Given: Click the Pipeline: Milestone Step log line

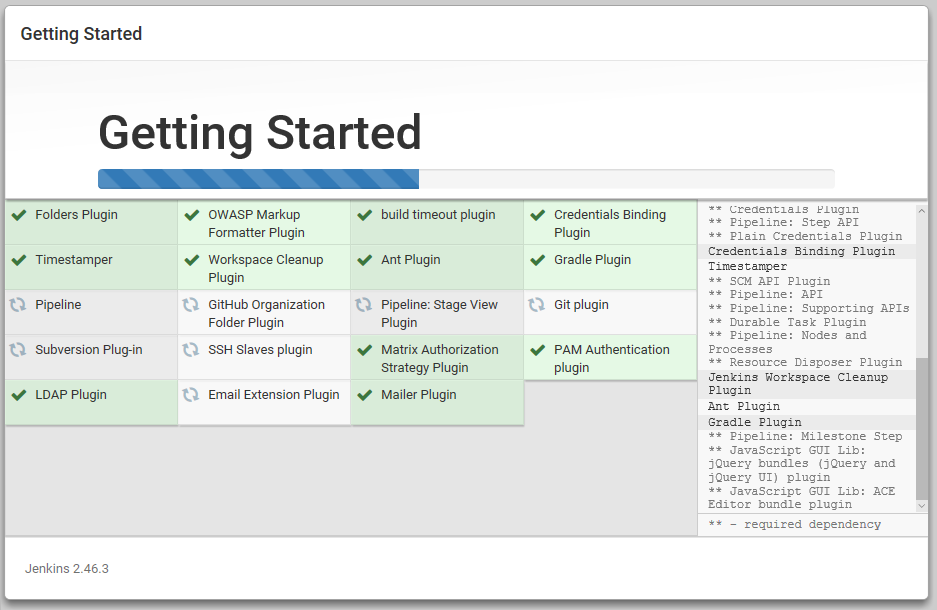Looking at the screenshot, I should [805, 436].
